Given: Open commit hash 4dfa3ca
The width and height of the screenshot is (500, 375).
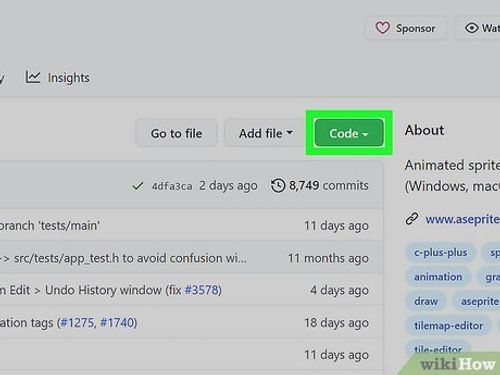Looking at the screenshot, I should pyautogui.click(x=172, y=186).
